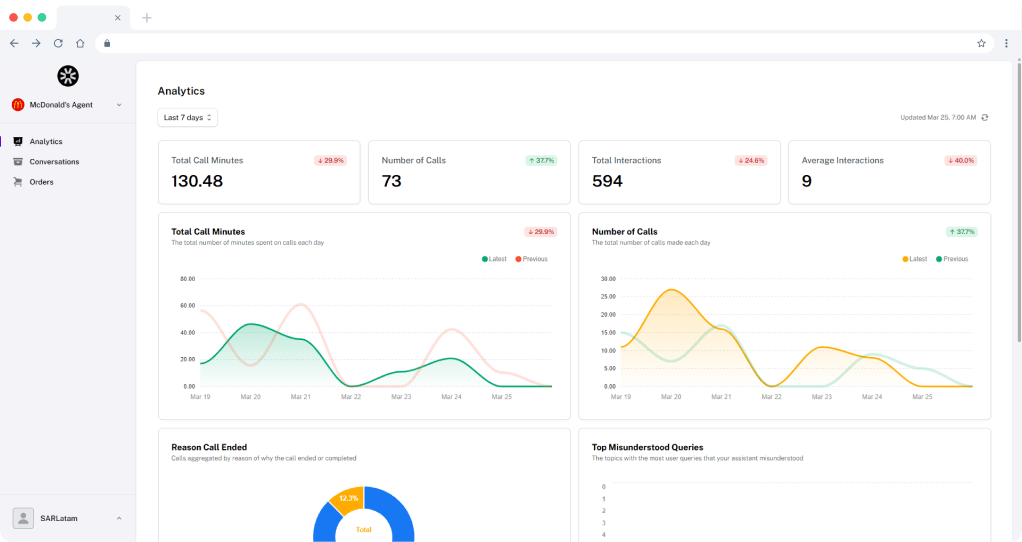
Task: Toggle Previous series in Total Call Minutes legend
Action: click(531, 259)
